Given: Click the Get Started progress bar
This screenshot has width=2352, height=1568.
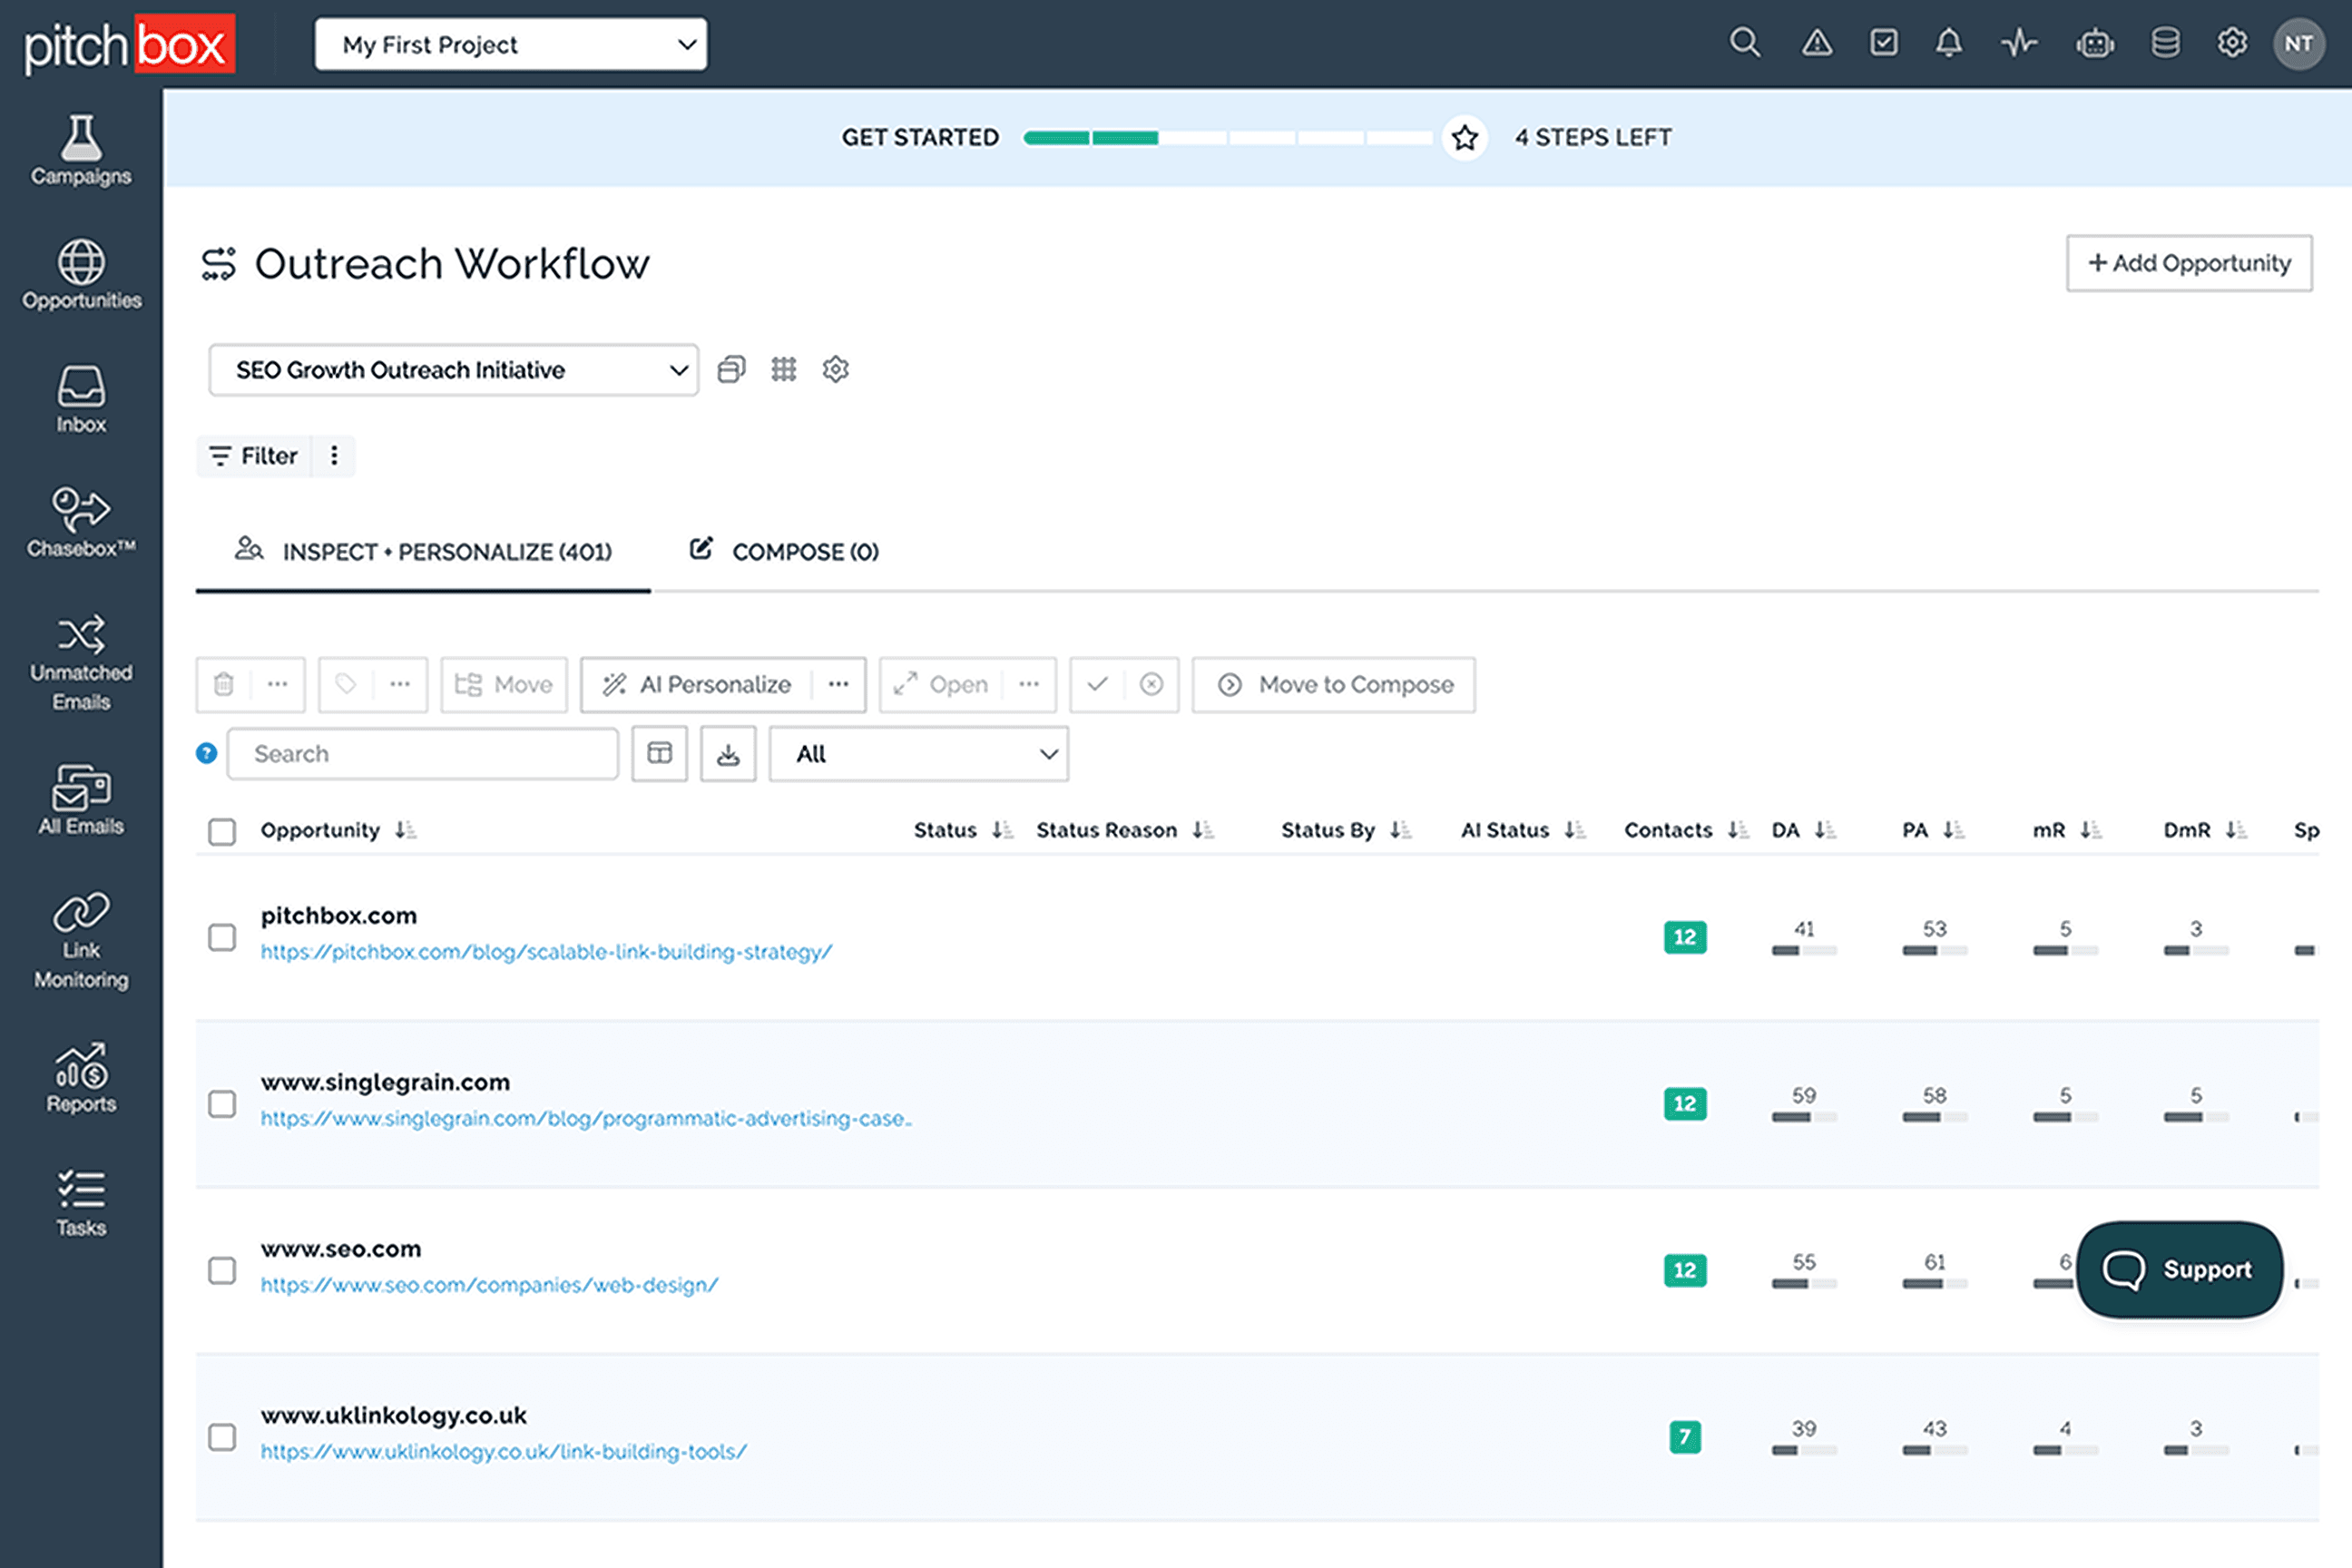Looking at the screenshot, I should click(1227, 138).
